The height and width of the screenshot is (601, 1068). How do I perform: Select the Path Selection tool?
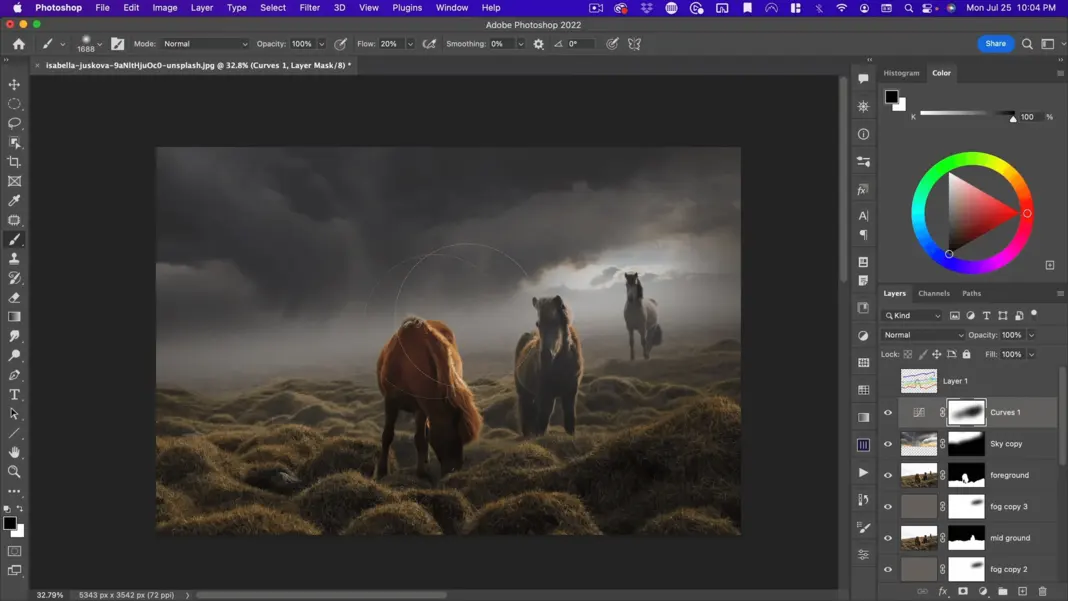click(14, 414)
